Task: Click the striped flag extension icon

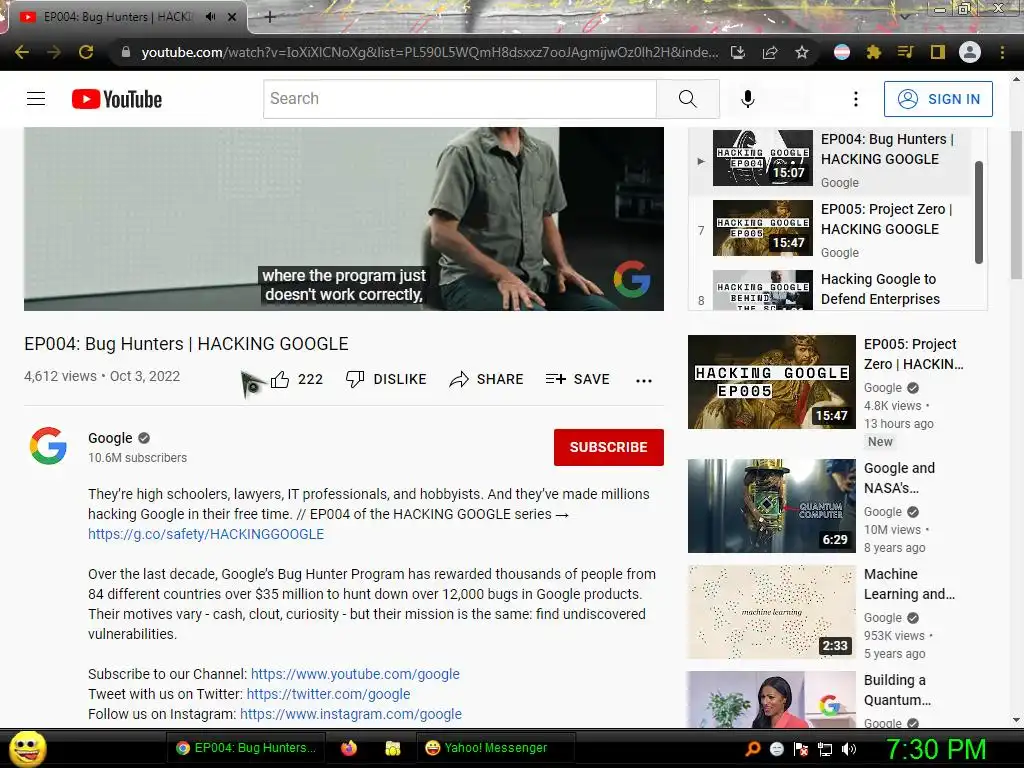Action: pos(842,52)
